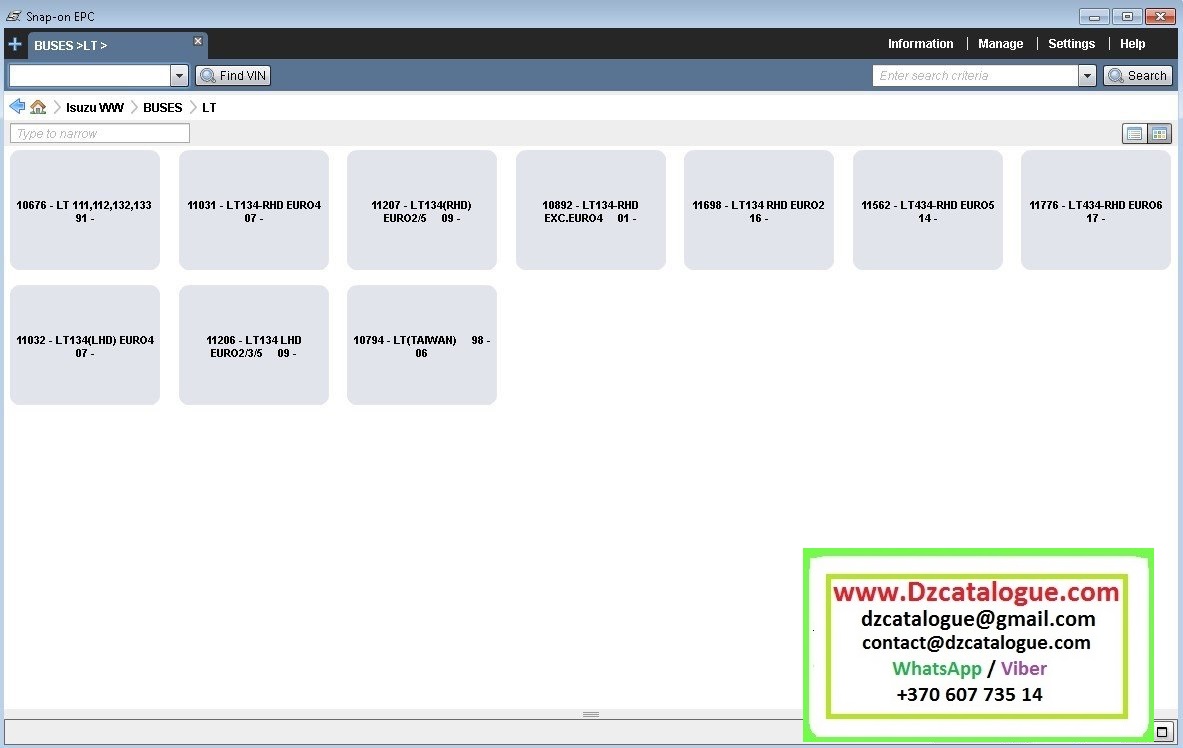
Task: Click the VIN input field
Action: coord(90,75)
